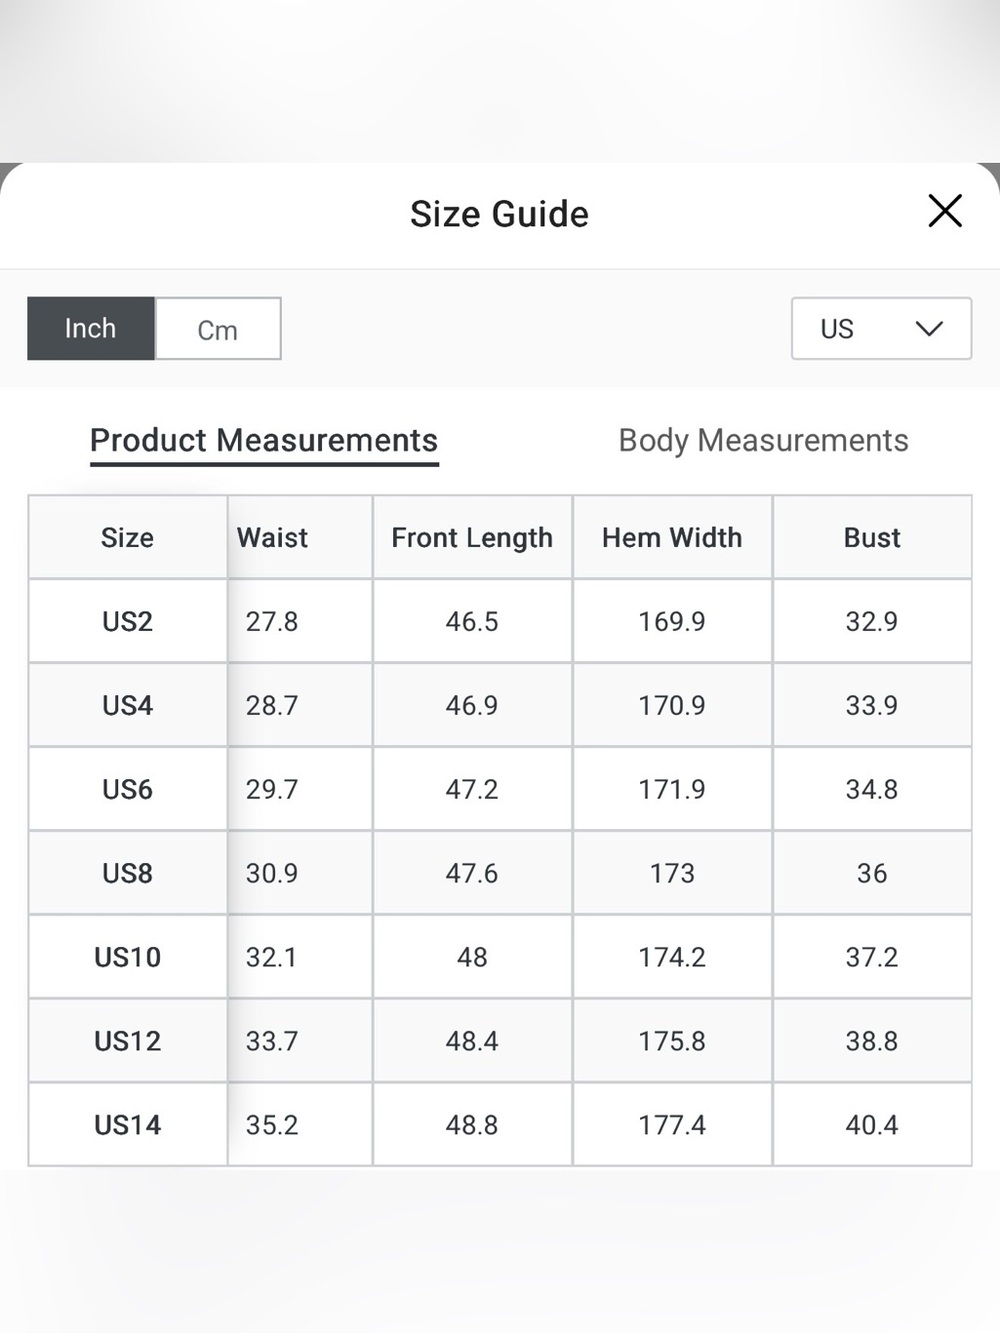Screen dimensions: 1000x1333
Task: Expand the US dropdown chevron arrow
Action: tap(930, 328)
